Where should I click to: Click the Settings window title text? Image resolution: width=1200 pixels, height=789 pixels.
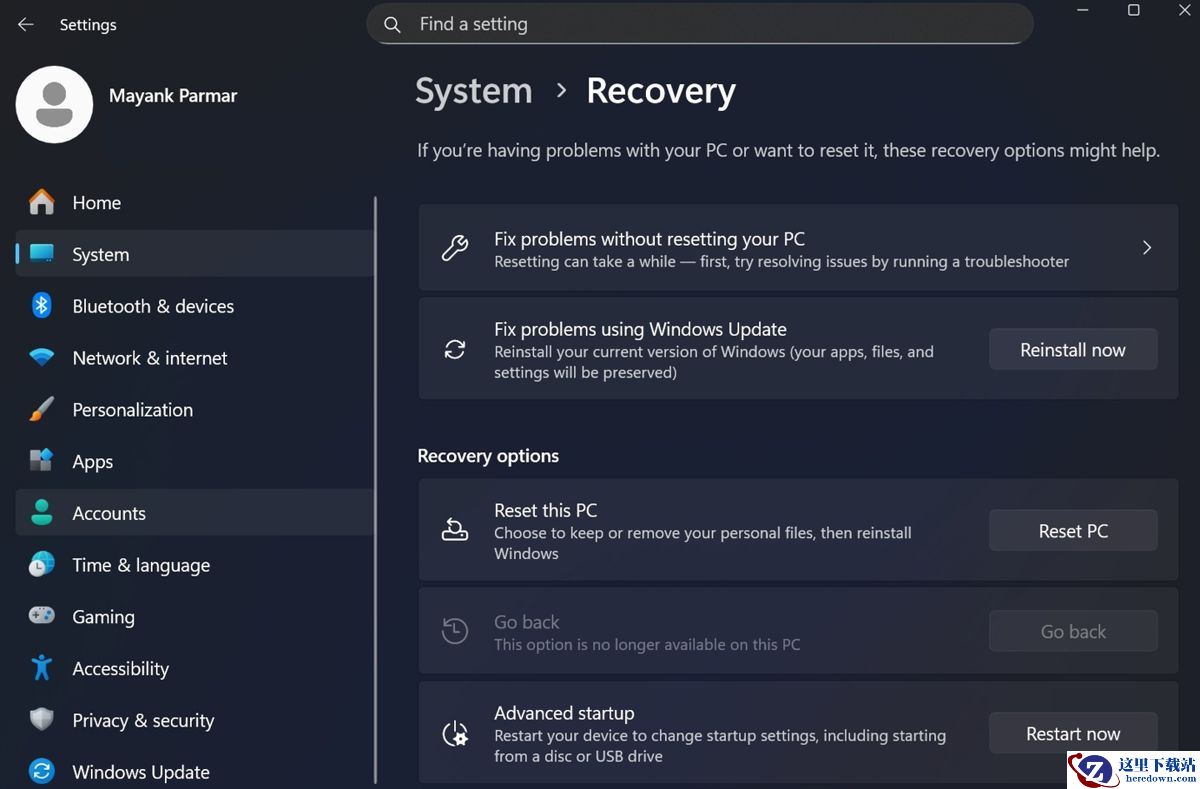[88, 25]
